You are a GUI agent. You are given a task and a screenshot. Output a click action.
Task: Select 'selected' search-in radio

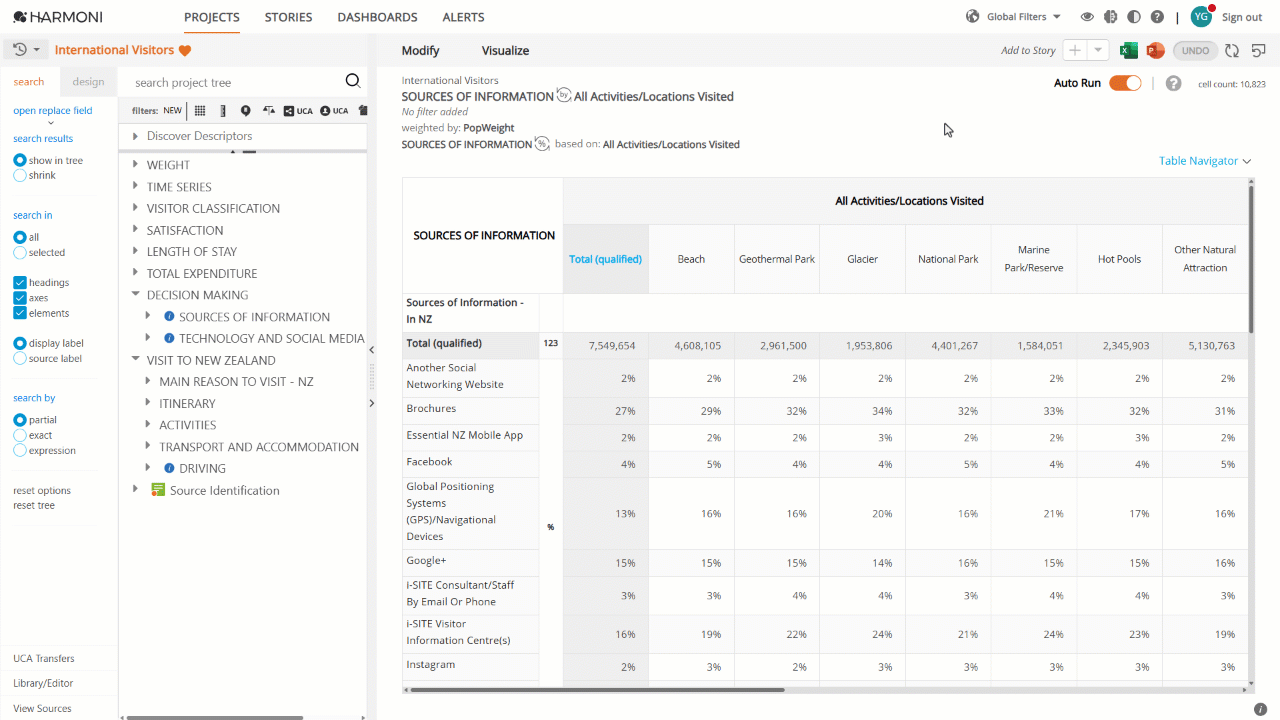[x=20, y=252]
